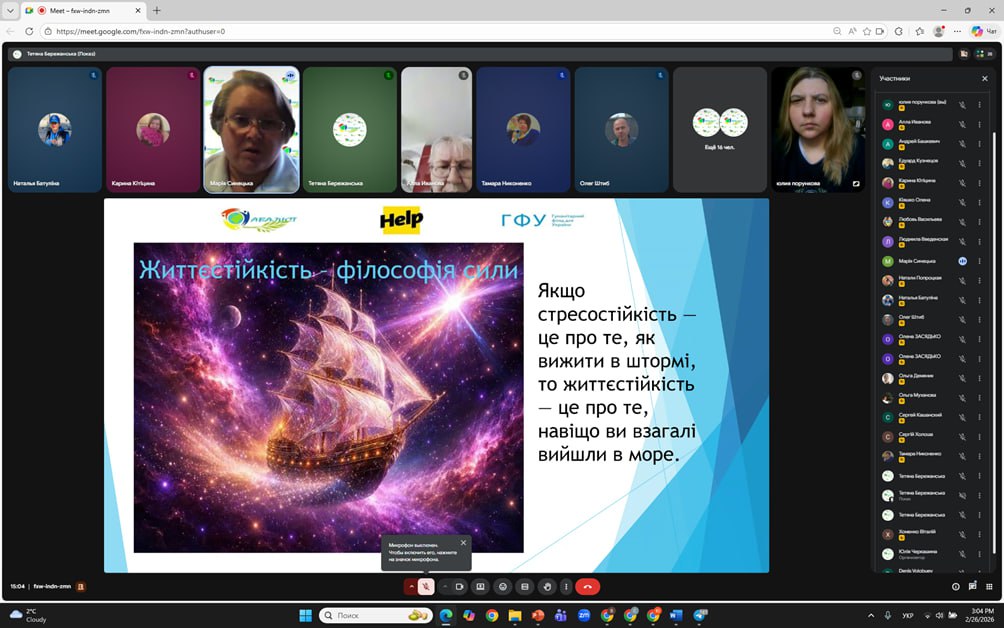Open the emoji reactions button

(502, 587)
